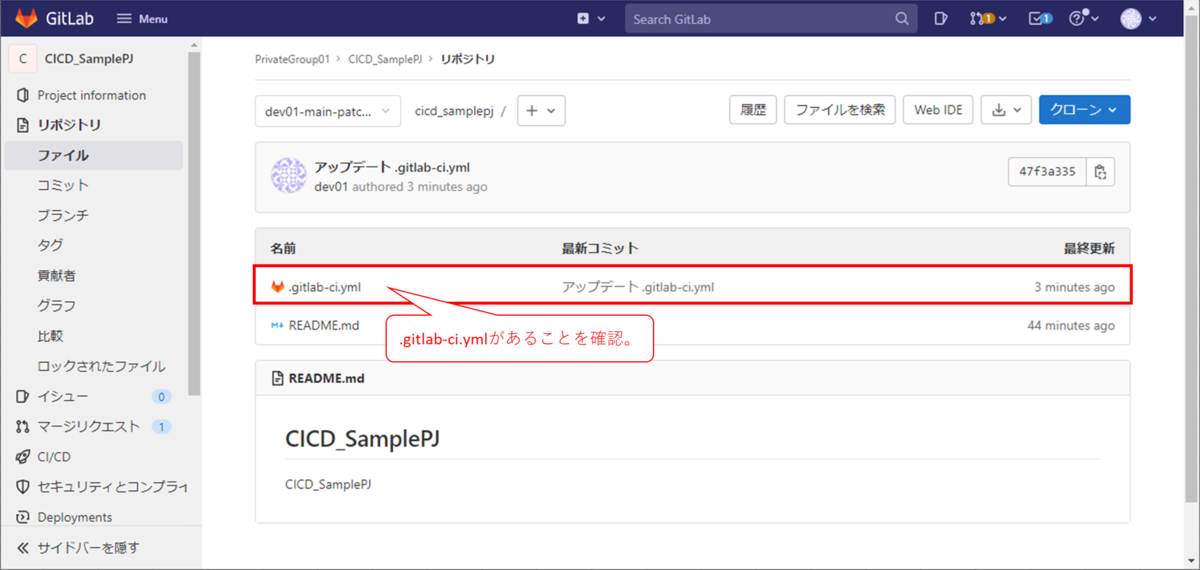This screenshot has width=1200, height=570.
Task: Open the dev01-main-patc branch dropdown
Action: coord(328,111)
